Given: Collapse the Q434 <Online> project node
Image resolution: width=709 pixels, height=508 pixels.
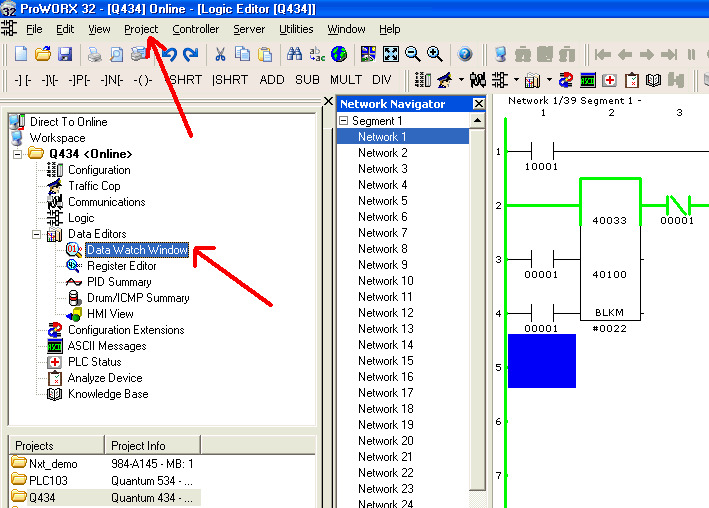Looking at the screenshot, I should (x=18, y=154).
